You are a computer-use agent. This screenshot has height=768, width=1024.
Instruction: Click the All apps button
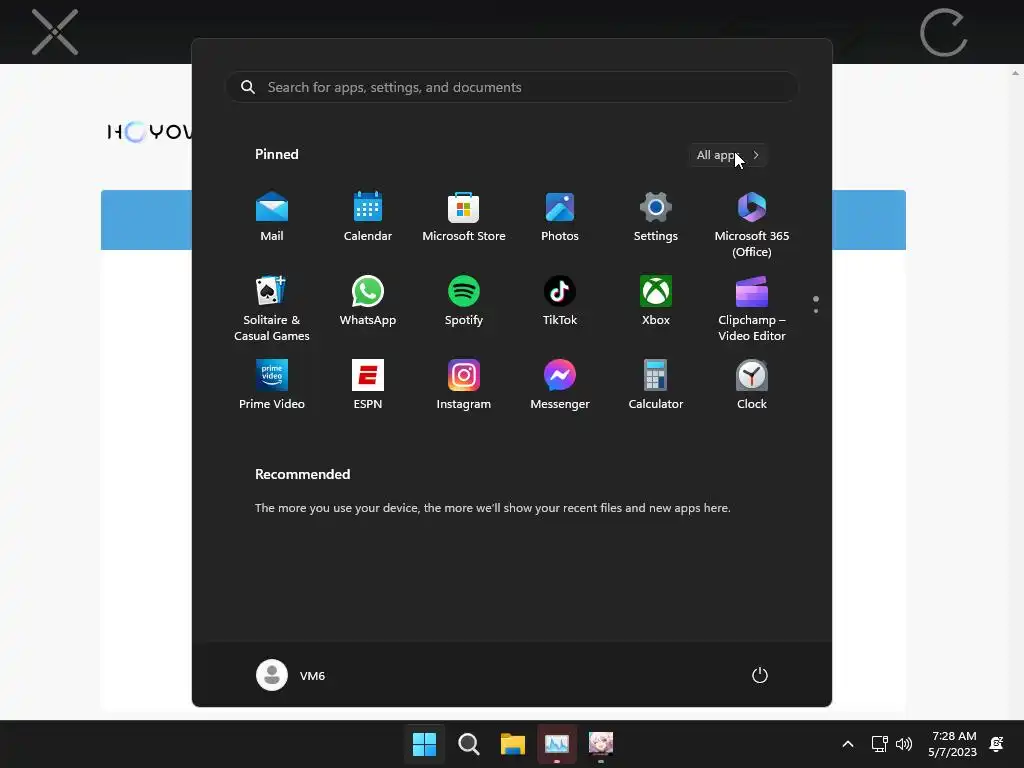click(x=728, y=155)
